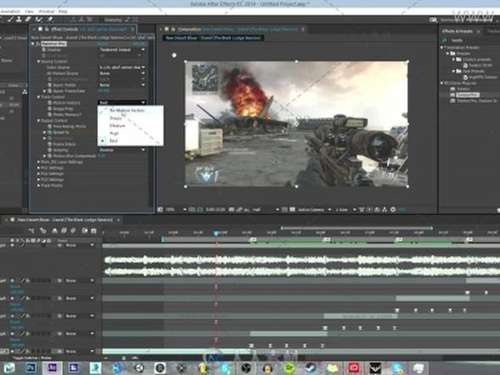
Task: Collapse the Track Control group
Action: (x=39, y=97)
